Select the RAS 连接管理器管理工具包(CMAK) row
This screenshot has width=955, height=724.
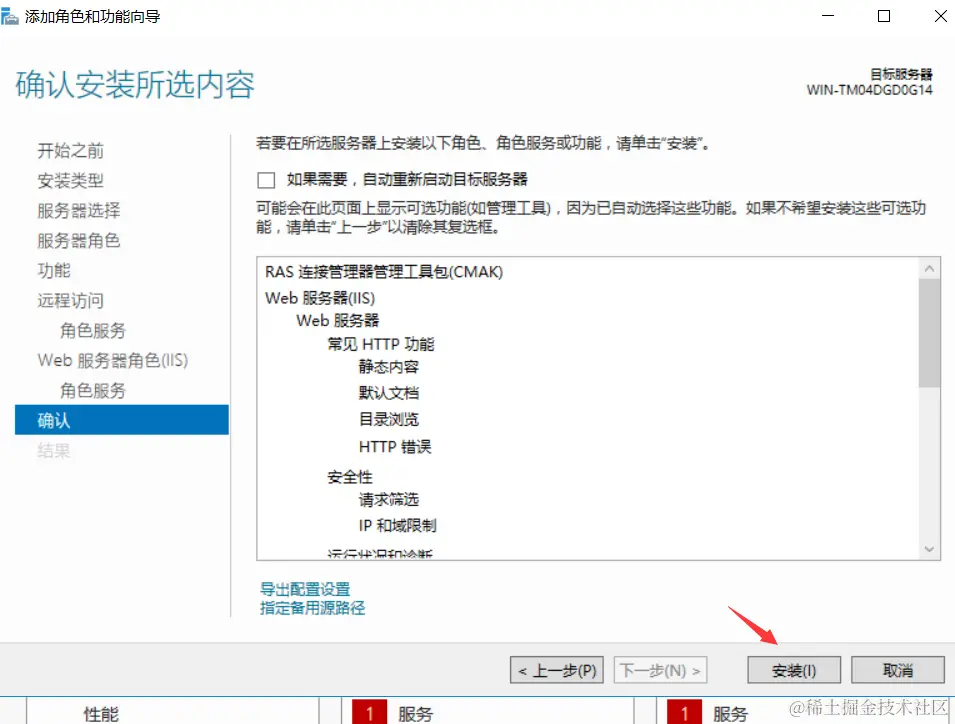pyautogui.click(x=384, y=272)
